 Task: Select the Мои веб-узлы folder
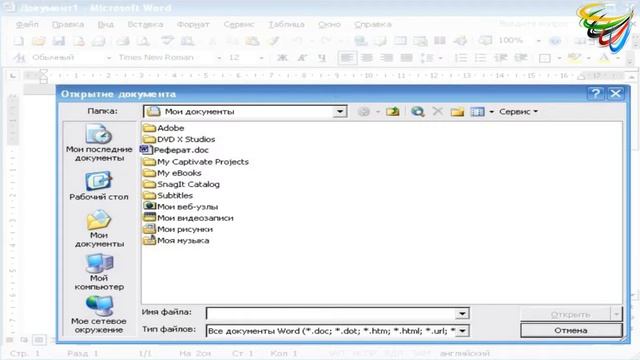181,207
